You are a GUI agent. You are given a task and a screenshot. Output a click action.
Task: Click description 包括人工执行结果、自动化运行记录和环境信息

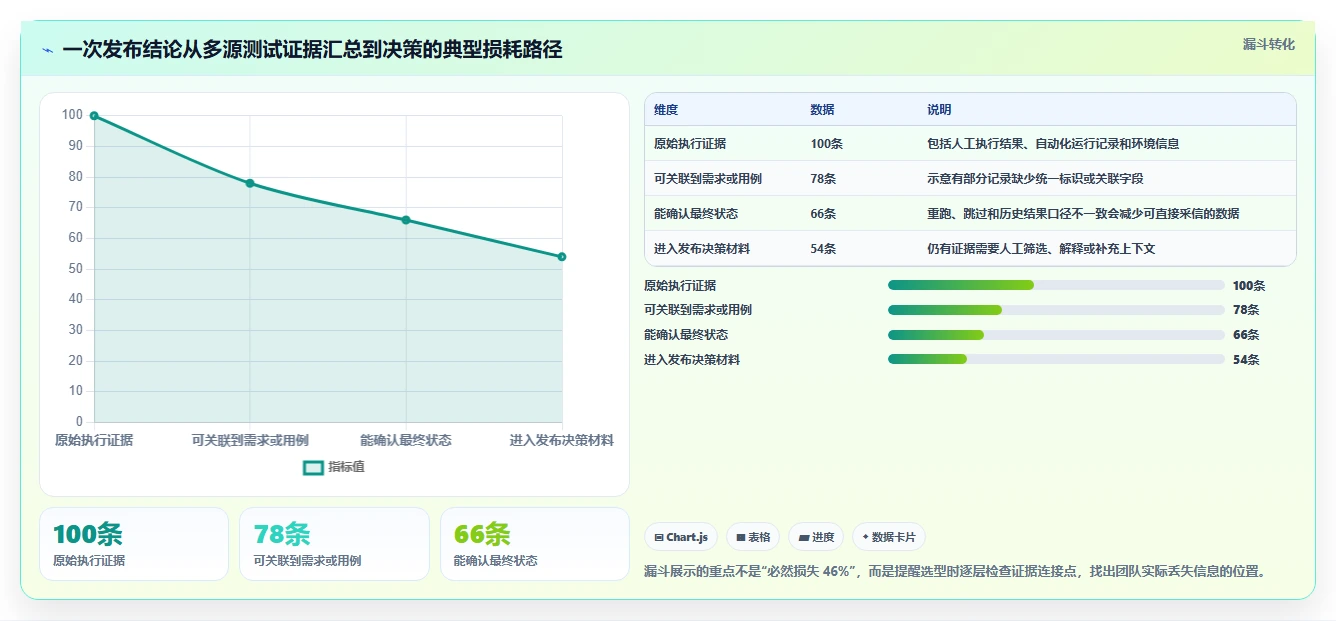[1053, 144]
